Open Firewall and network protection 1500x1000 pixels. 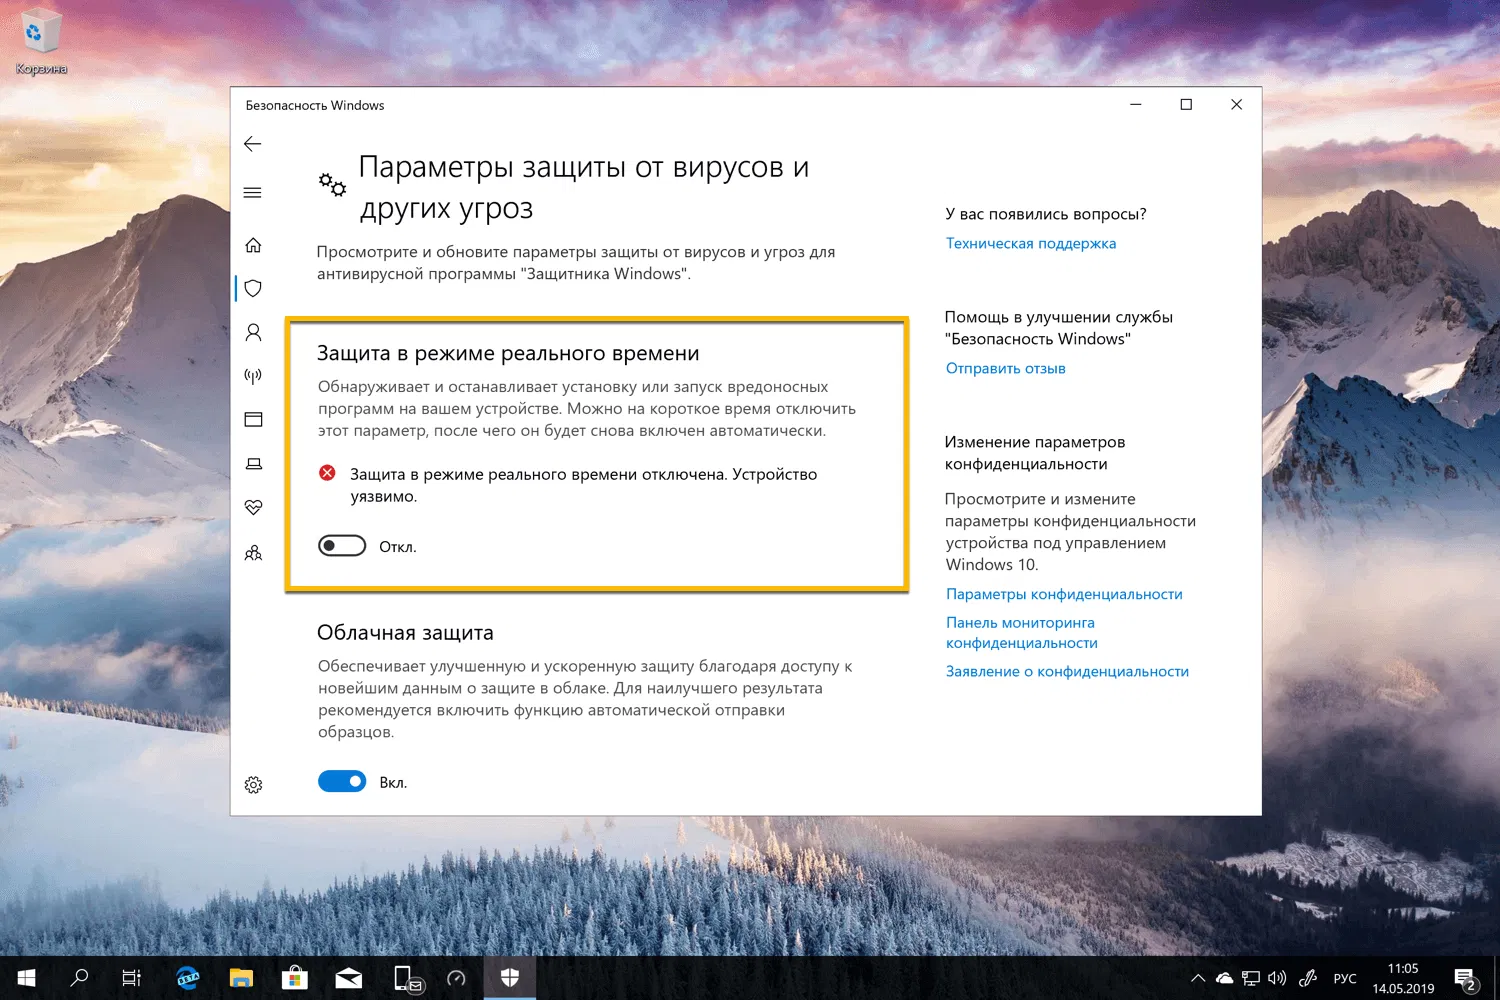click(x=253, y=375)
